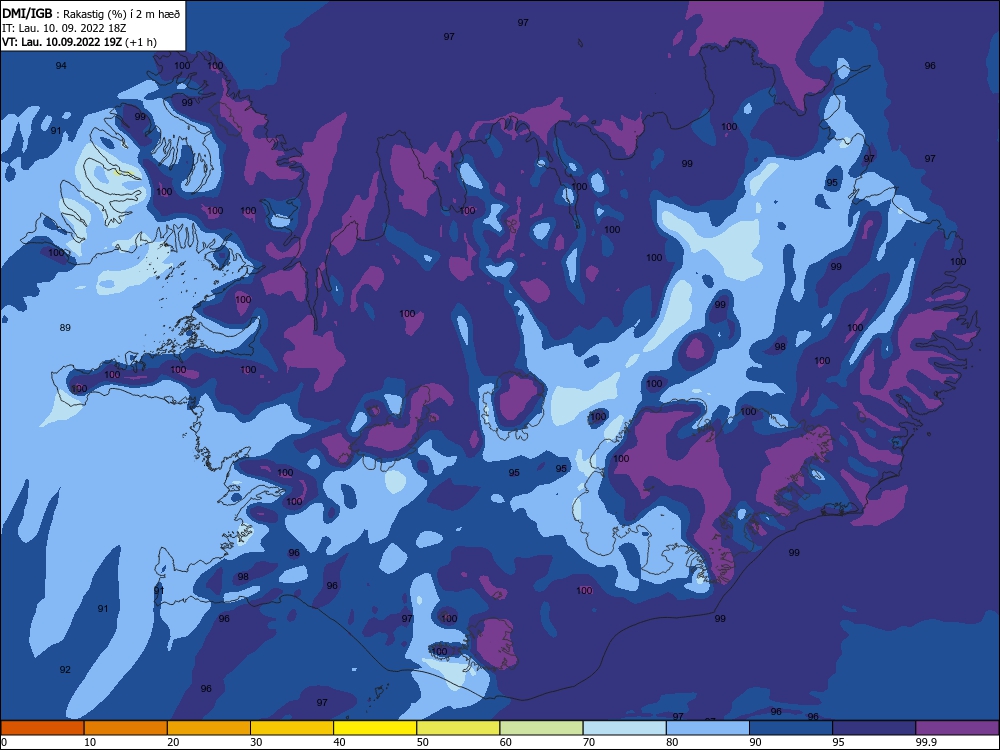Pick the pale blue 70–80 legend swatch
1000x750 pixels.
point(625,728)
